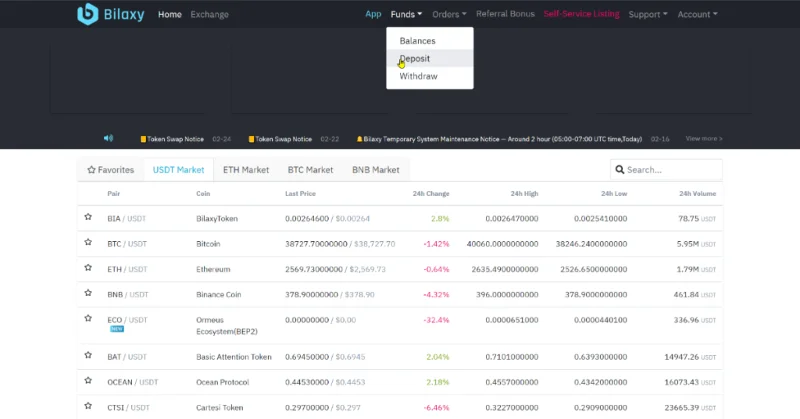
Task: Click View more announcements link
Action: [704, 138]
